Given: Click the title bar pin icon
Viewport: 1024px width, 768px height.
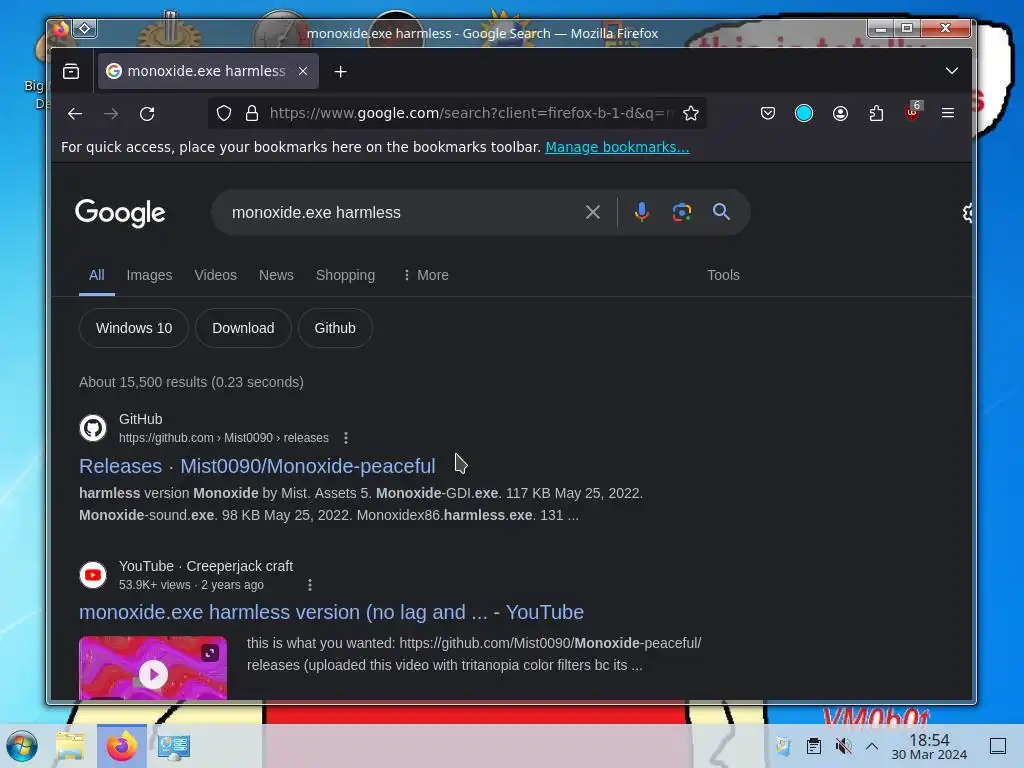Looking at the screenshot, I should click(85, 29).
